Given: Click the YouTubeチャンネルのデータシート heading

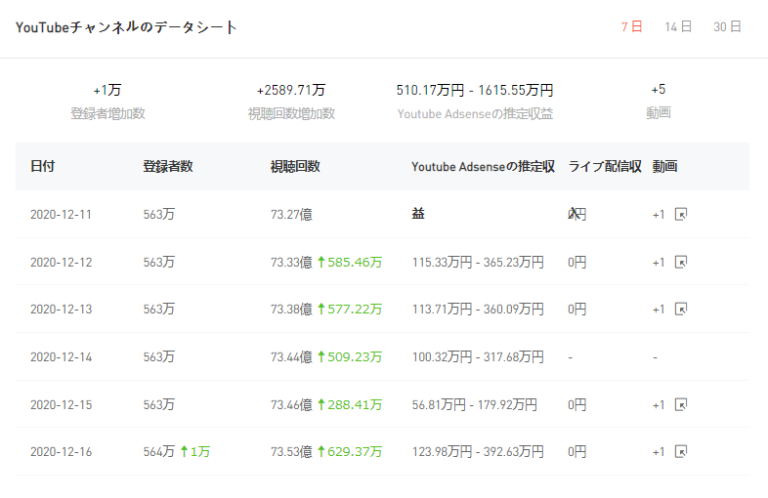Looking at the screenshot, I should point(127,27).
